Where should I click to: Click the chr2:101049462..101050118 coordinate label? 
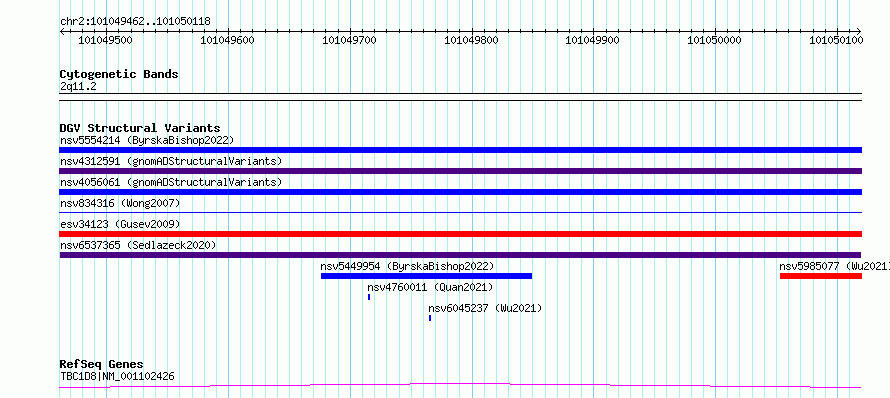pyautogui.click(x=135, y=21)
